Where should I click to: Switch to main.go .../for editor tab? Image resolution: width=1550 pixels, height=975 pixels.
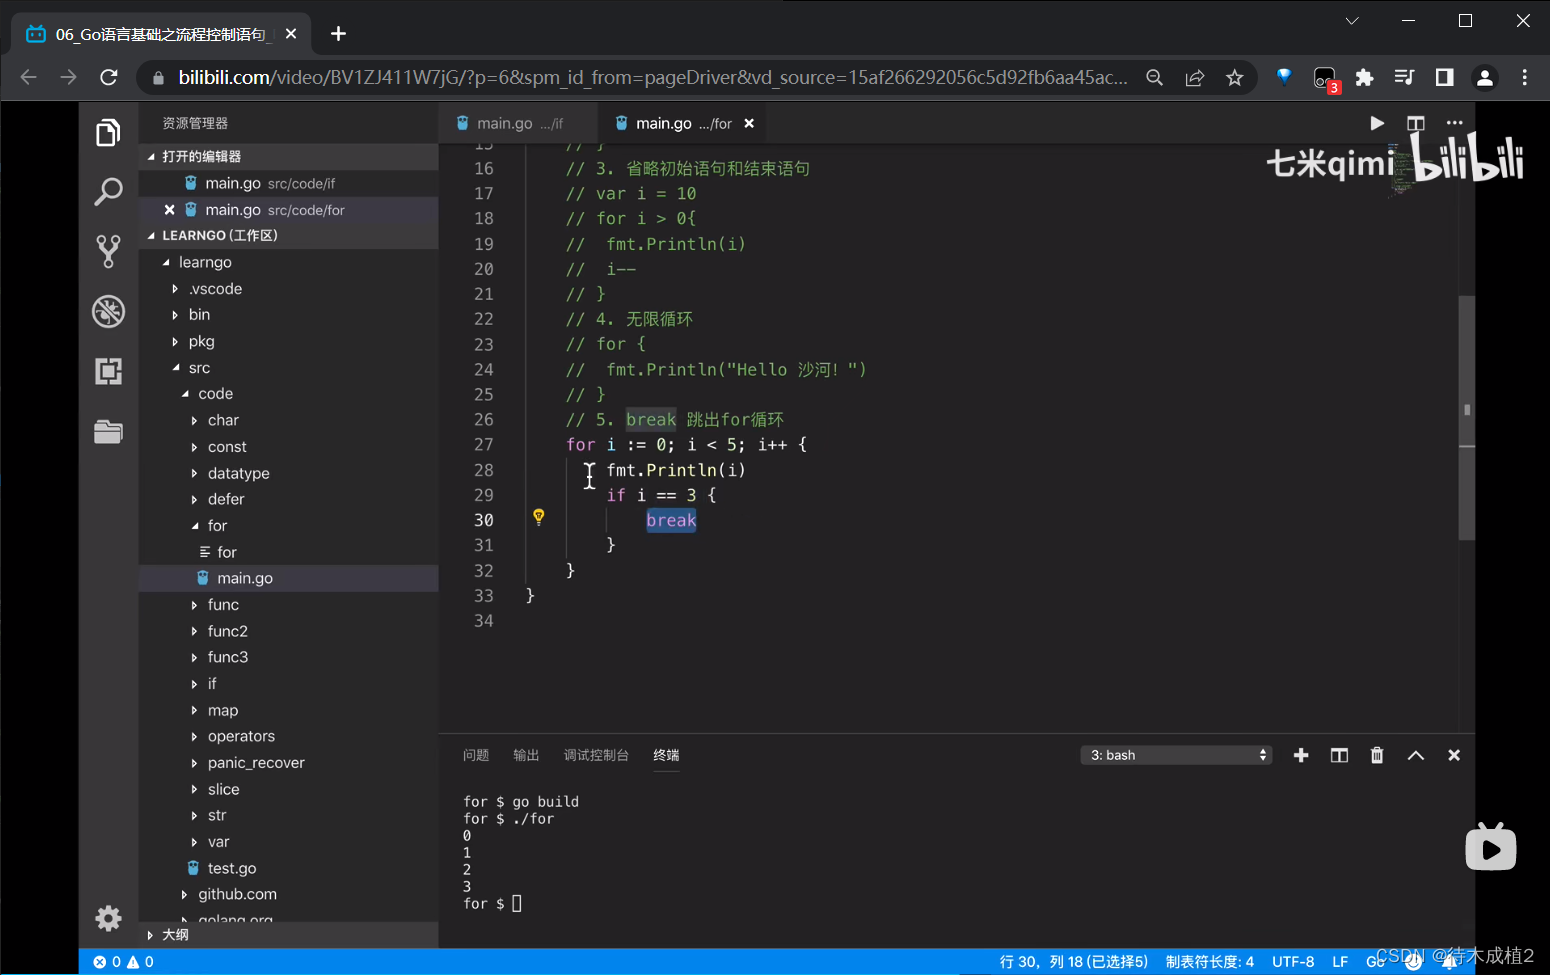pyautogui.click(x=684, y=123)
